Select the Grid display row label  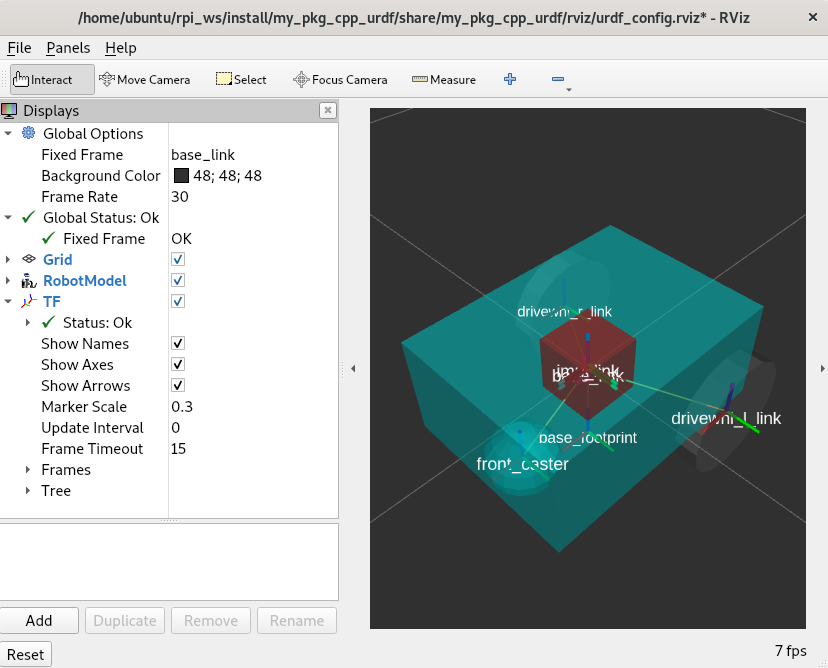[58, 259]
